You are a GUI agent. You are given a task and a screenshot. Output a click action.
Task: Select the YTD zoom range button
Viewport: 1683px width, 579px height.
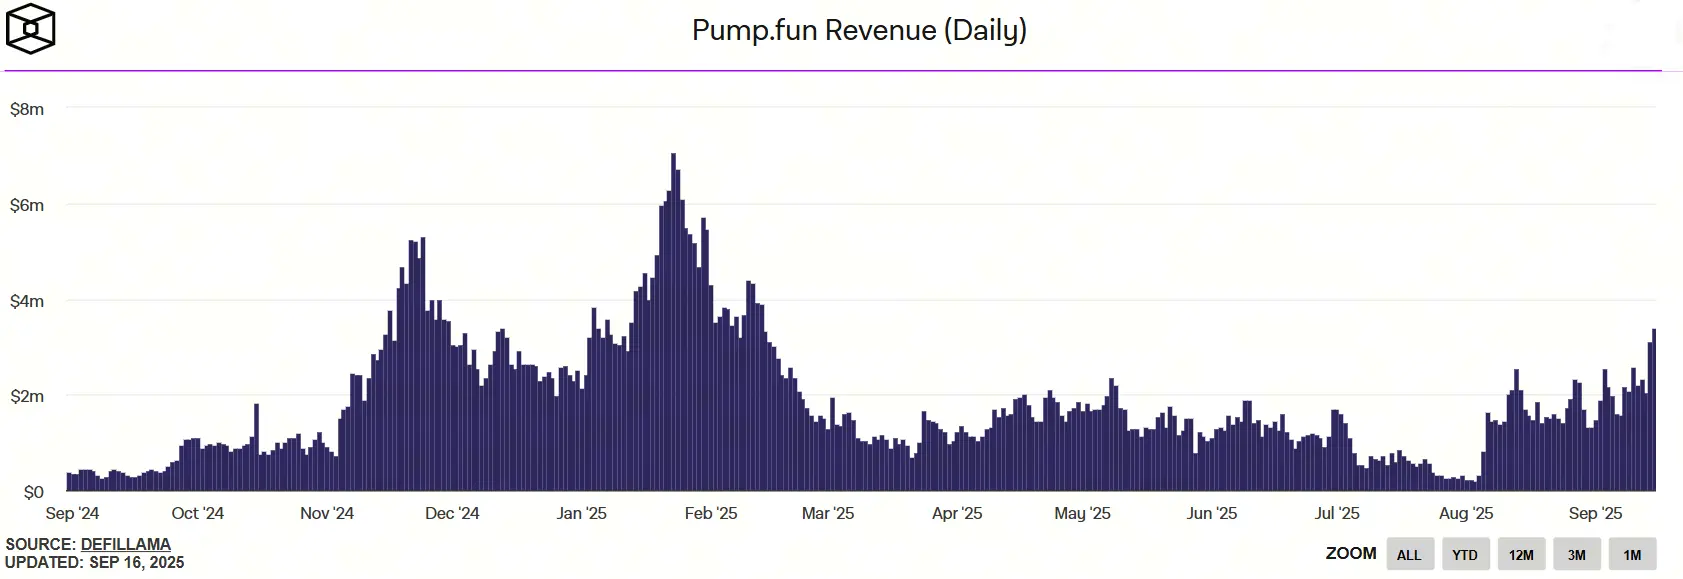click(1465, 555)
